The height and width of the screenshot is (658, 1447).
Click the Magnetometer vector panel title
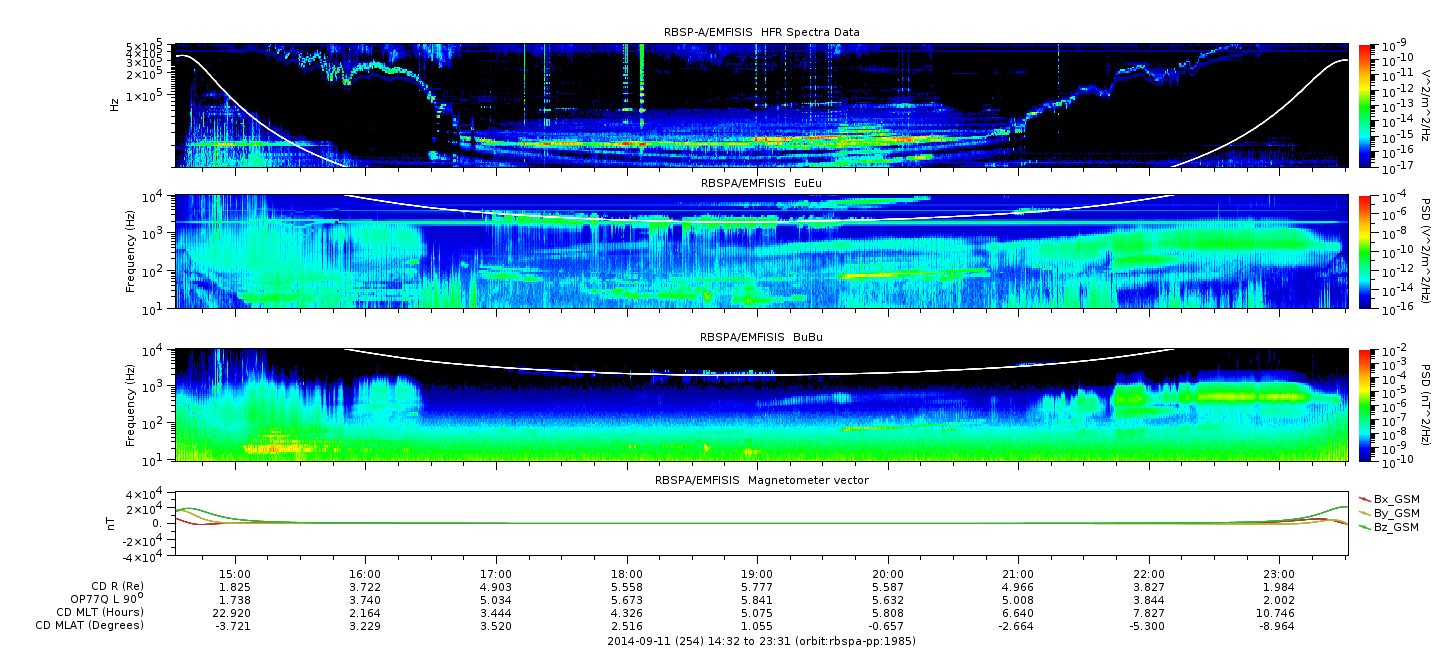point(761,480)
